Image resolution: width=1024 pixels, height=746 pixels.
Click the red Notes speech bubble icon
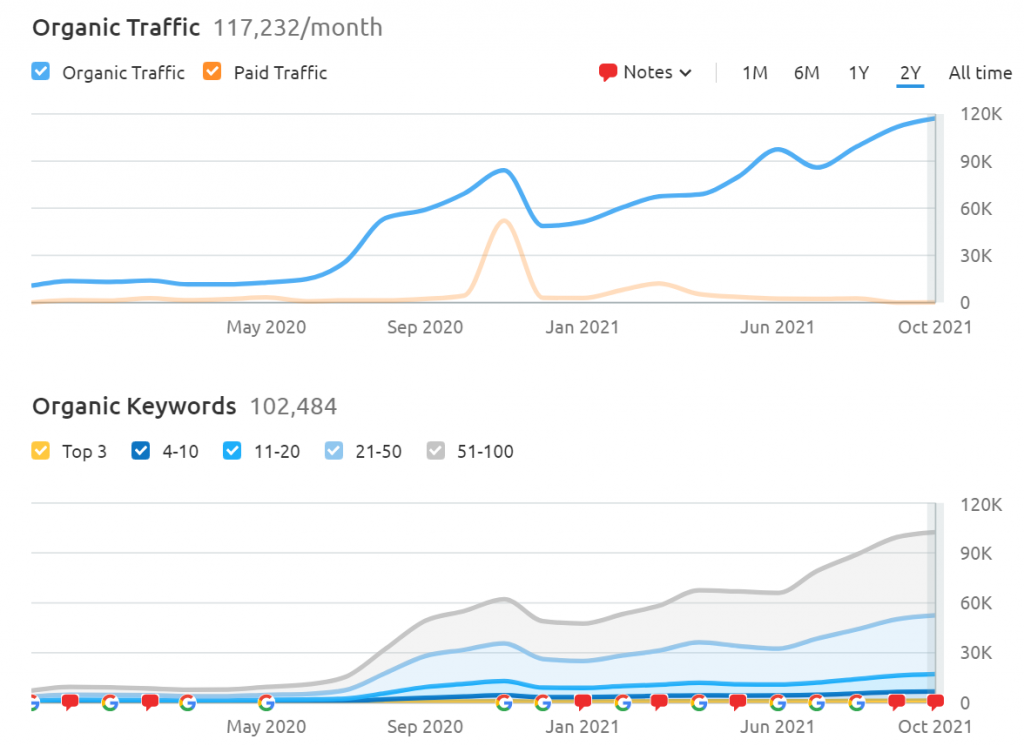[x=607, y=73]
